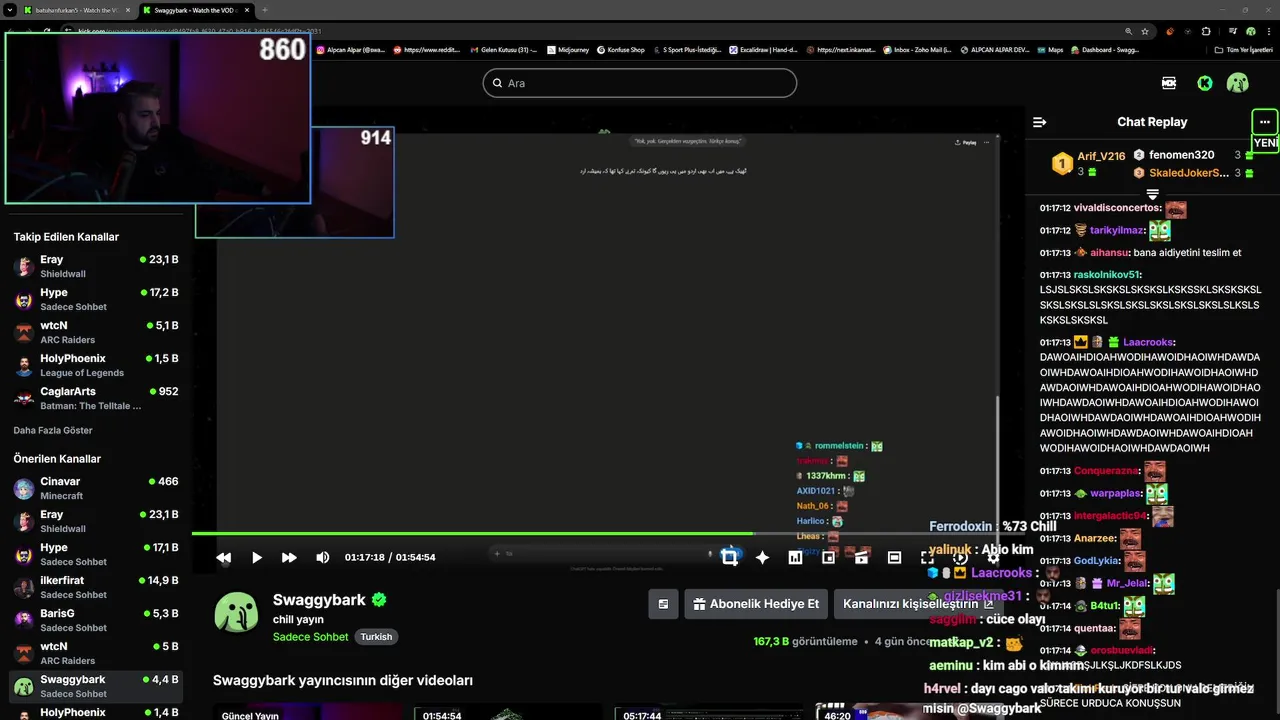Open the green profile avatar menu
The width and height of the screenshot is (1280, 720).
tap(1238, 83)
